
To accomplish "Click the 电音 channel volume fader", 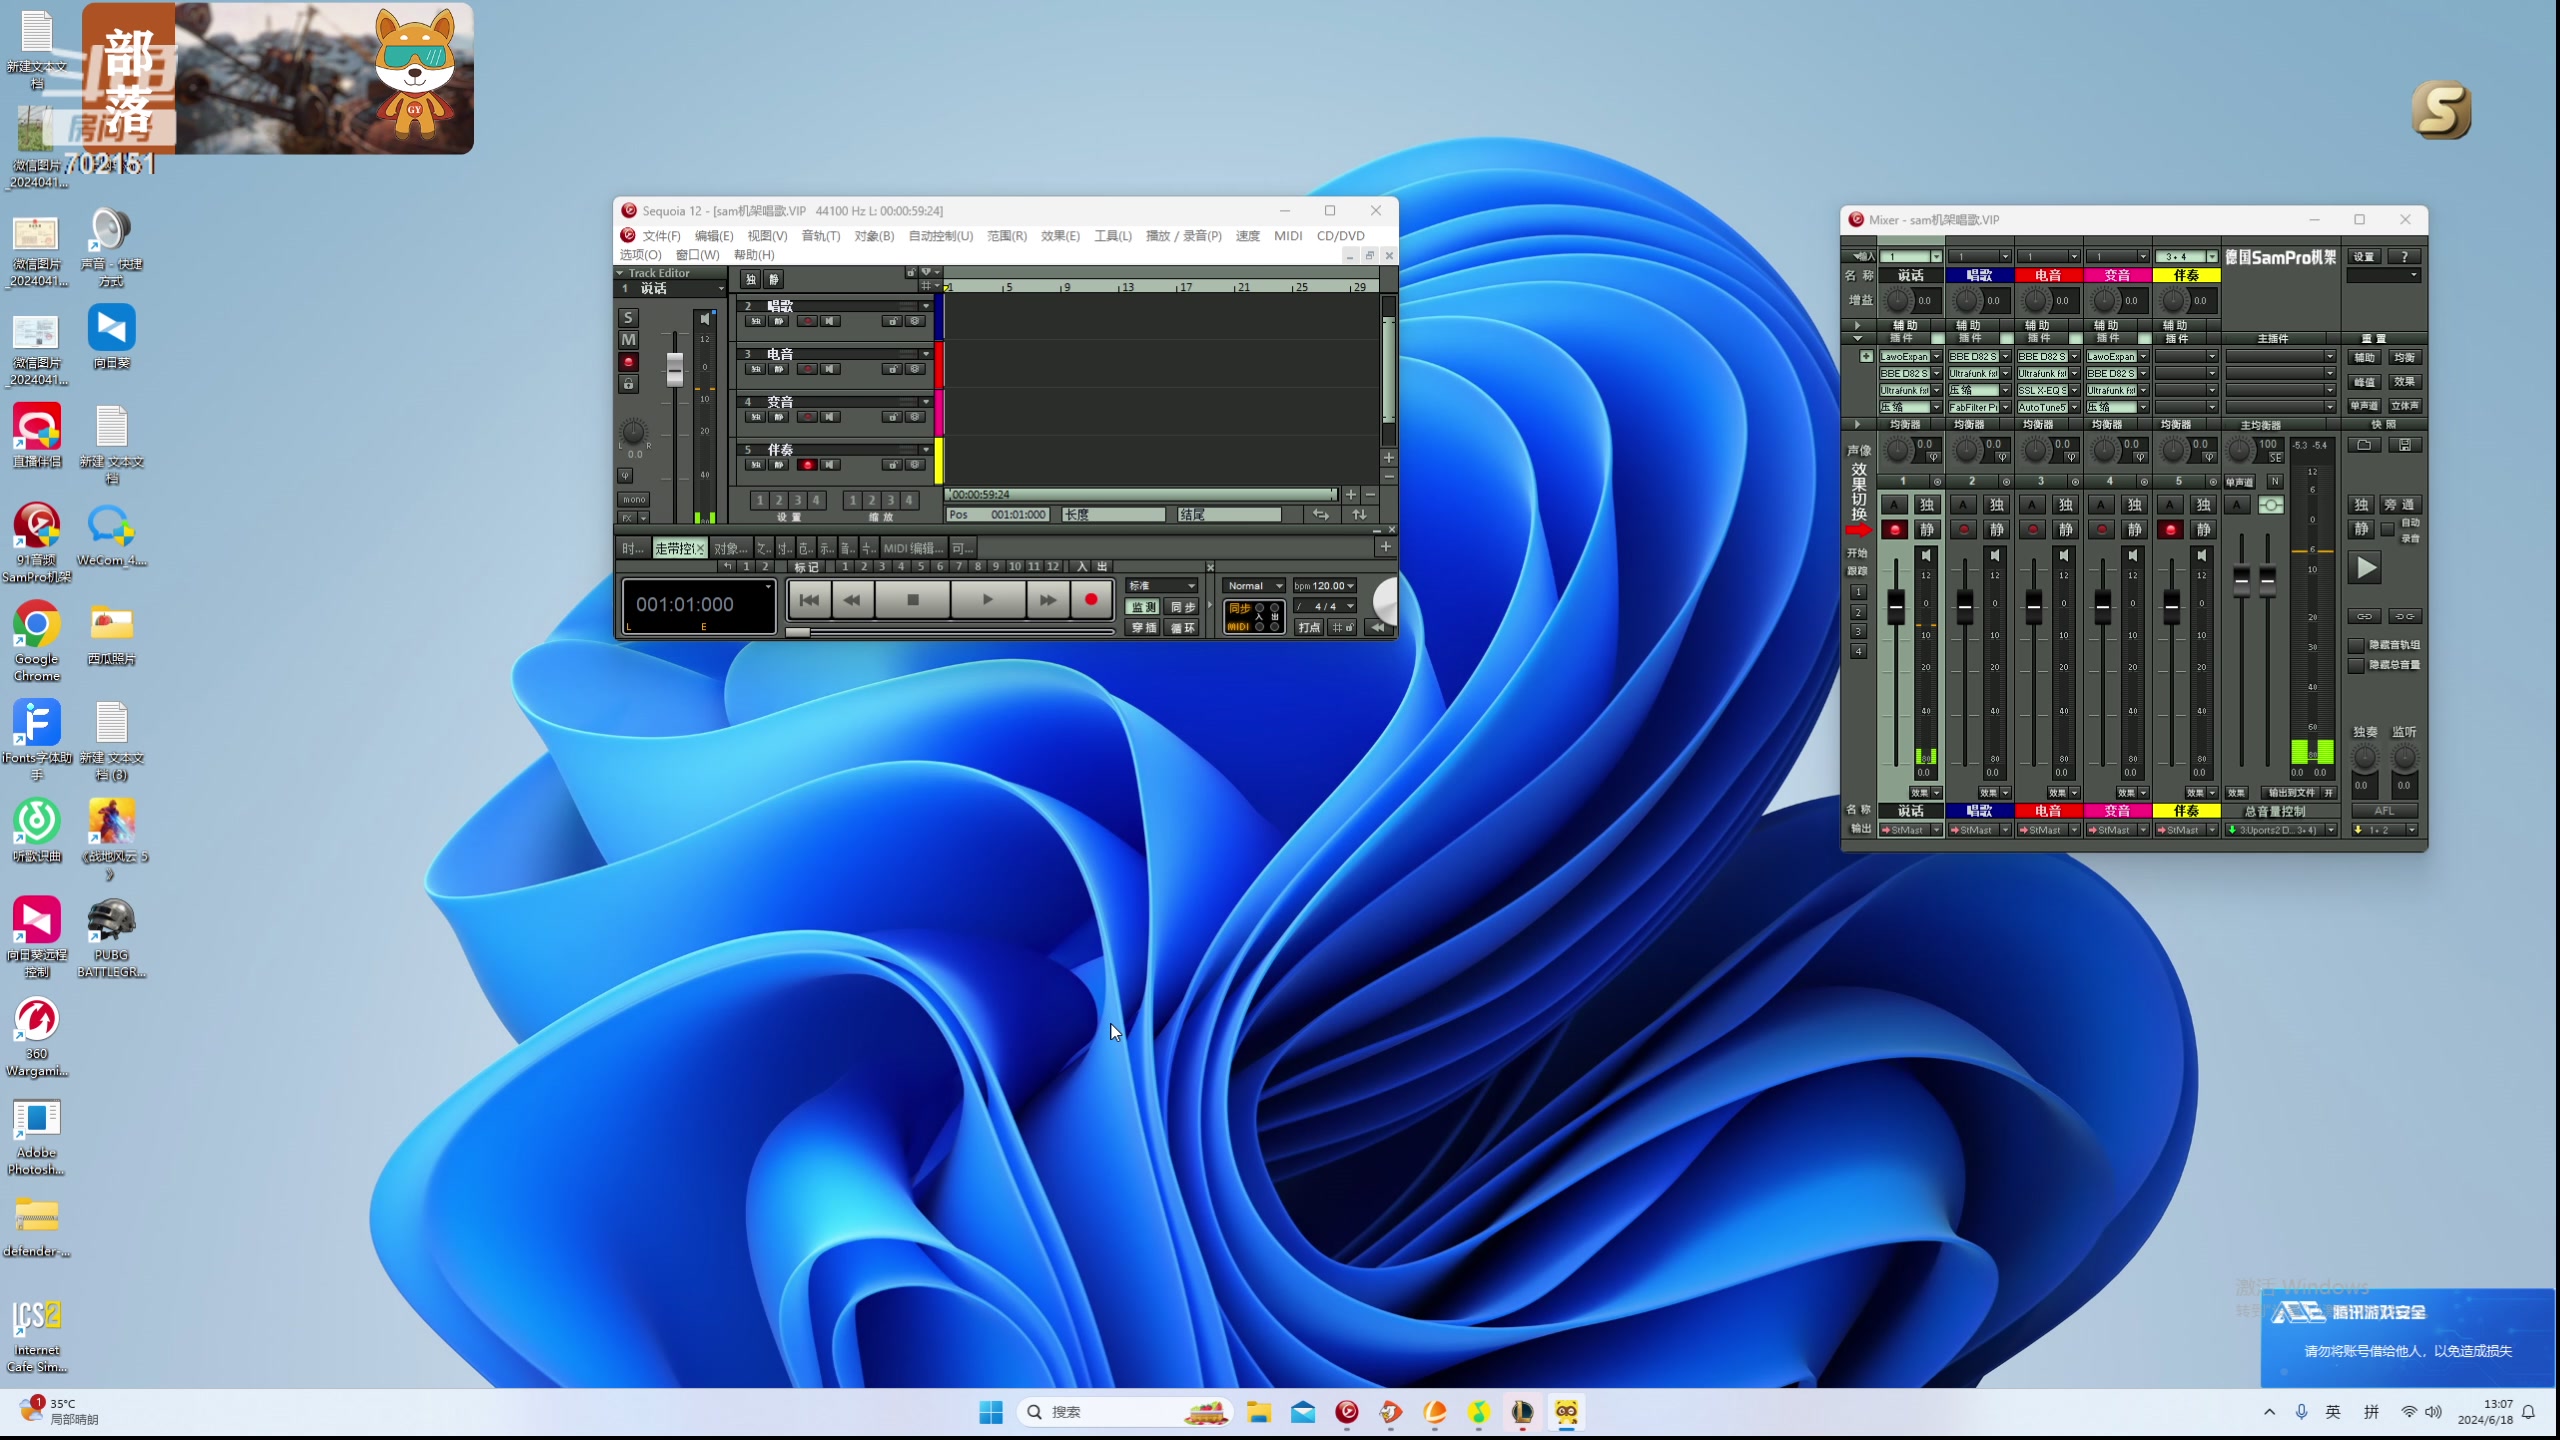I will click(2033, 606).
